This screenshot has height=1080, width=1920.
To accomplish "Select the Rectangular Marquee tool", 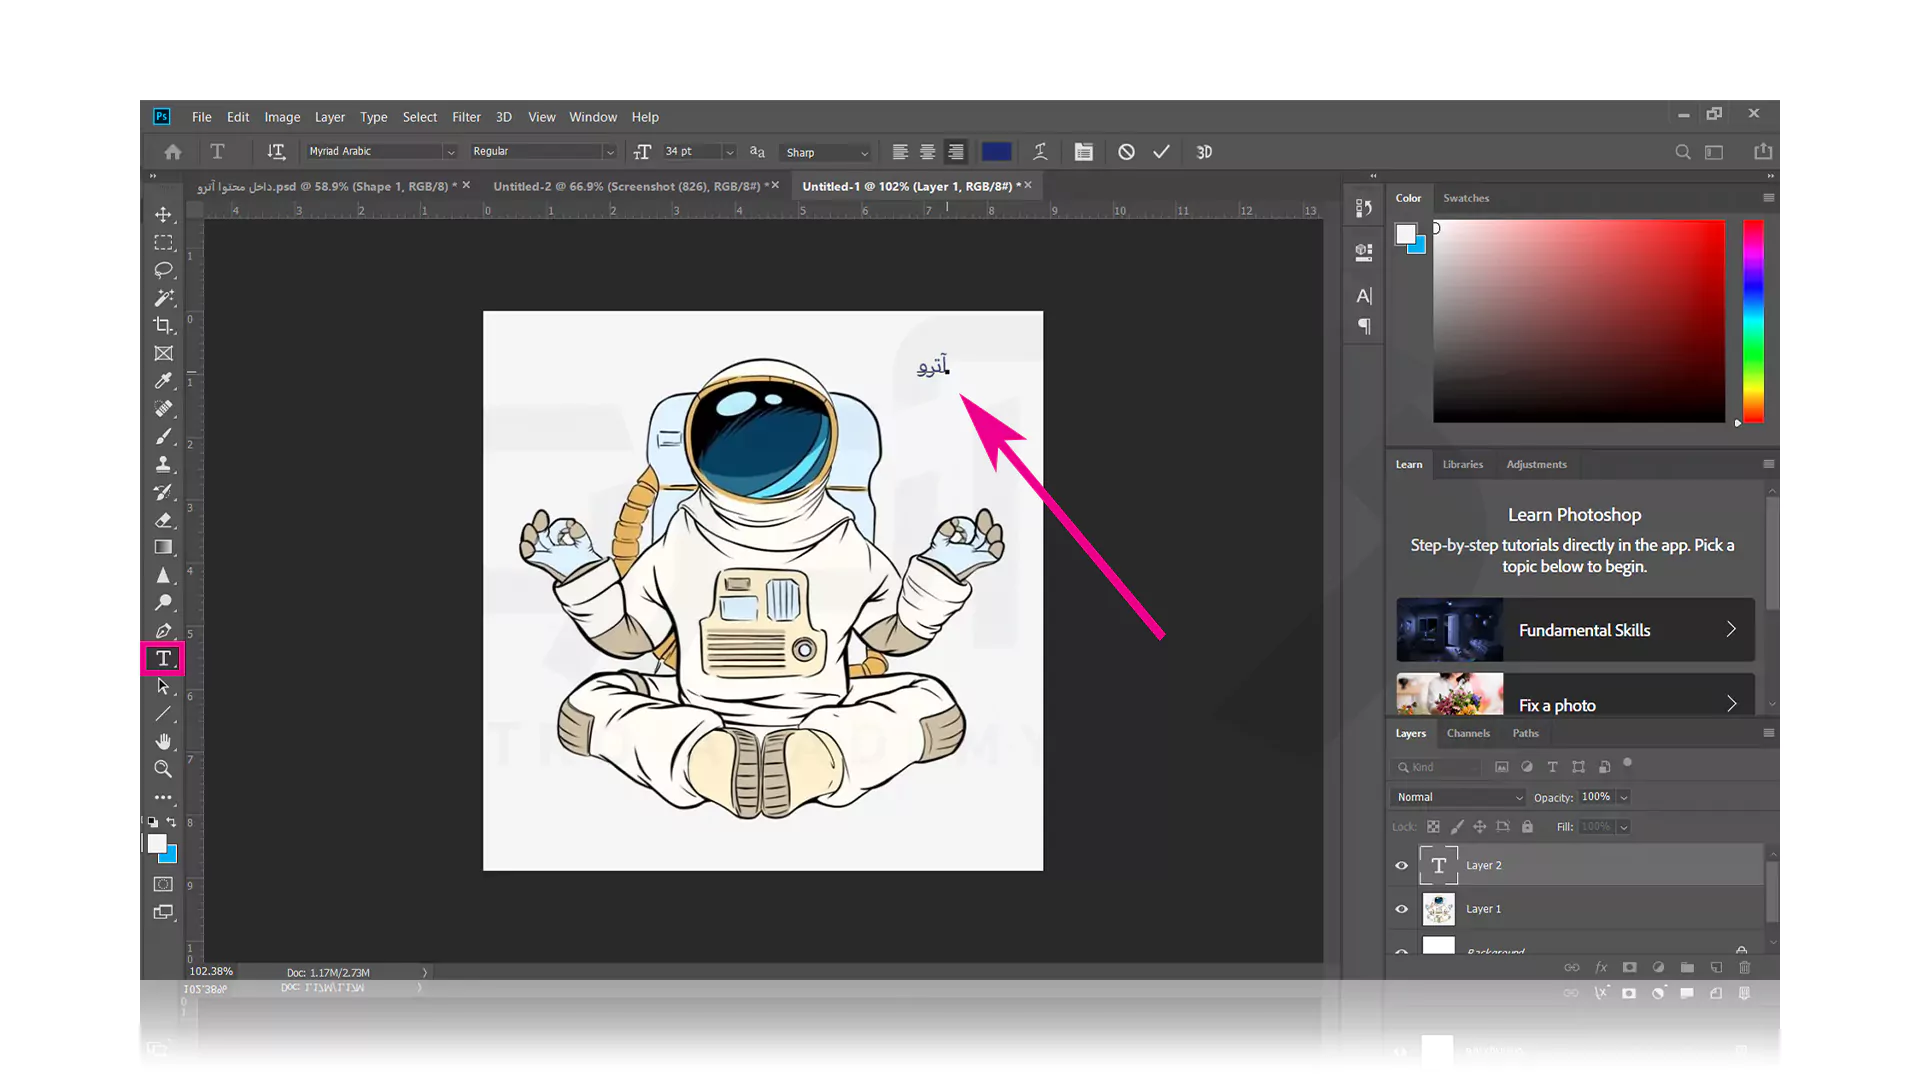I will point(163,243).
